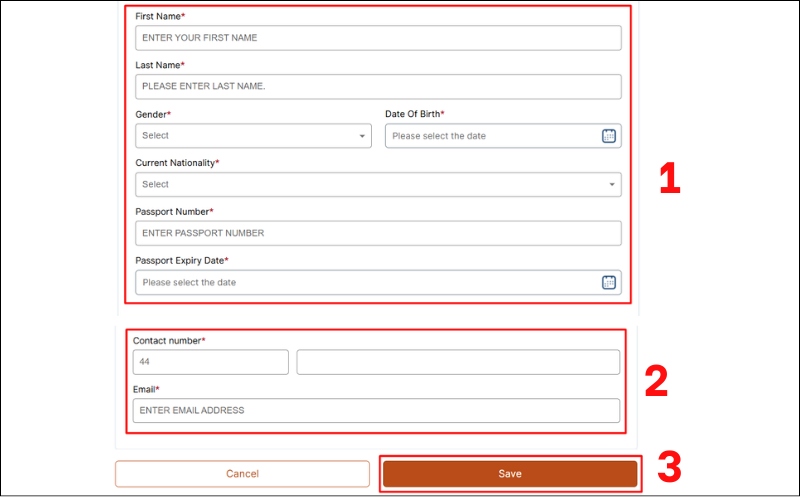The height and width of the screenshot is (500, 800).
Task: Open the Passport Expiry Date calendar icon
Action: coord(609,283)
